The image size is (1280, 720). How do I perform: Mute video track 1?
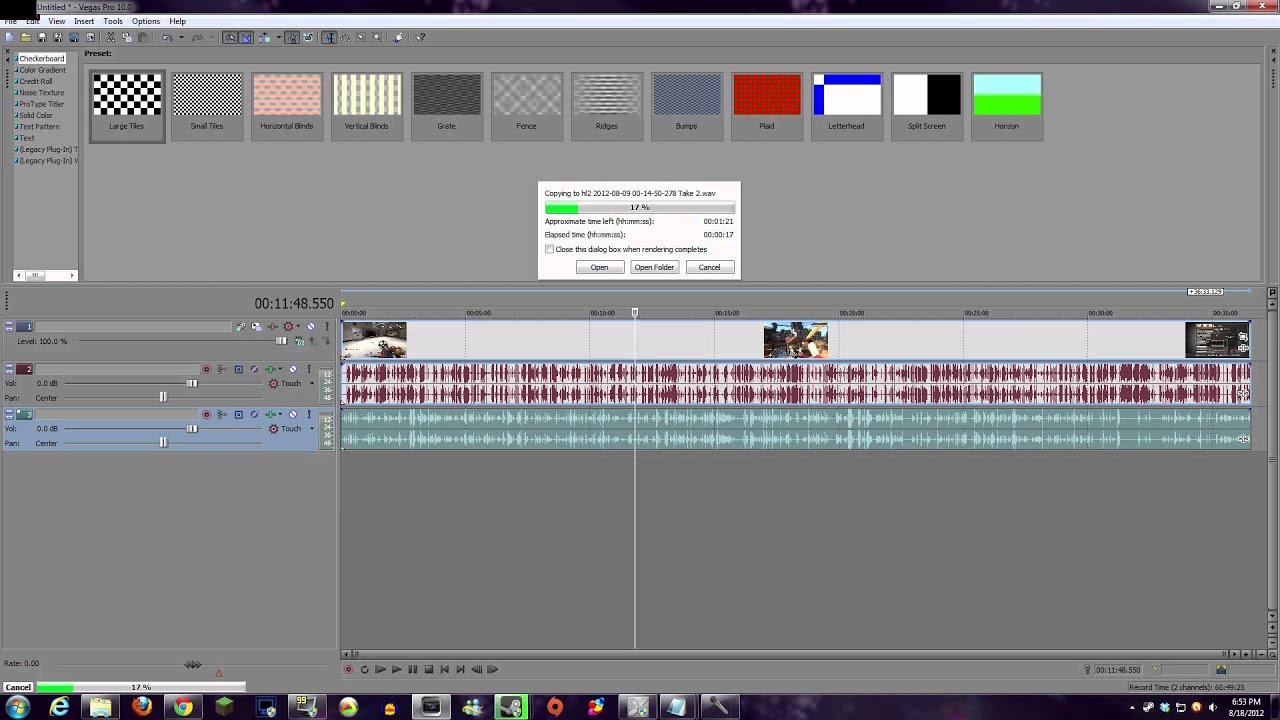coord(310,327)
